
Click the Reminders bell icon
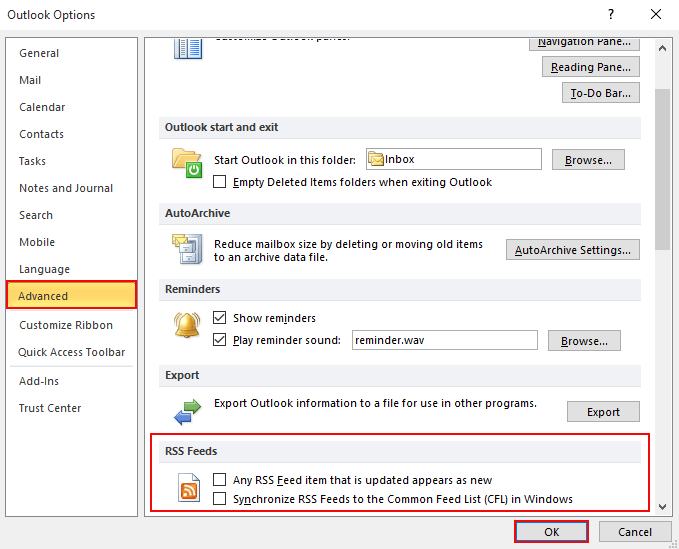pyautogui.click(x=187, y=325)
